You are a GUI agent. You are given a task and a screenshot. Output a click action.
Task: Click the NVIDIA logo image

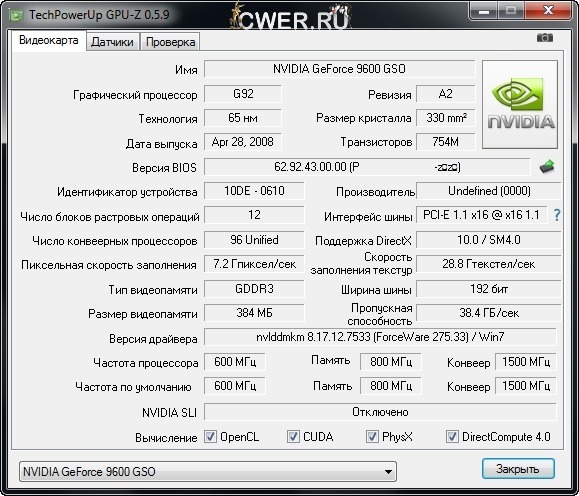tap(520, 105)
